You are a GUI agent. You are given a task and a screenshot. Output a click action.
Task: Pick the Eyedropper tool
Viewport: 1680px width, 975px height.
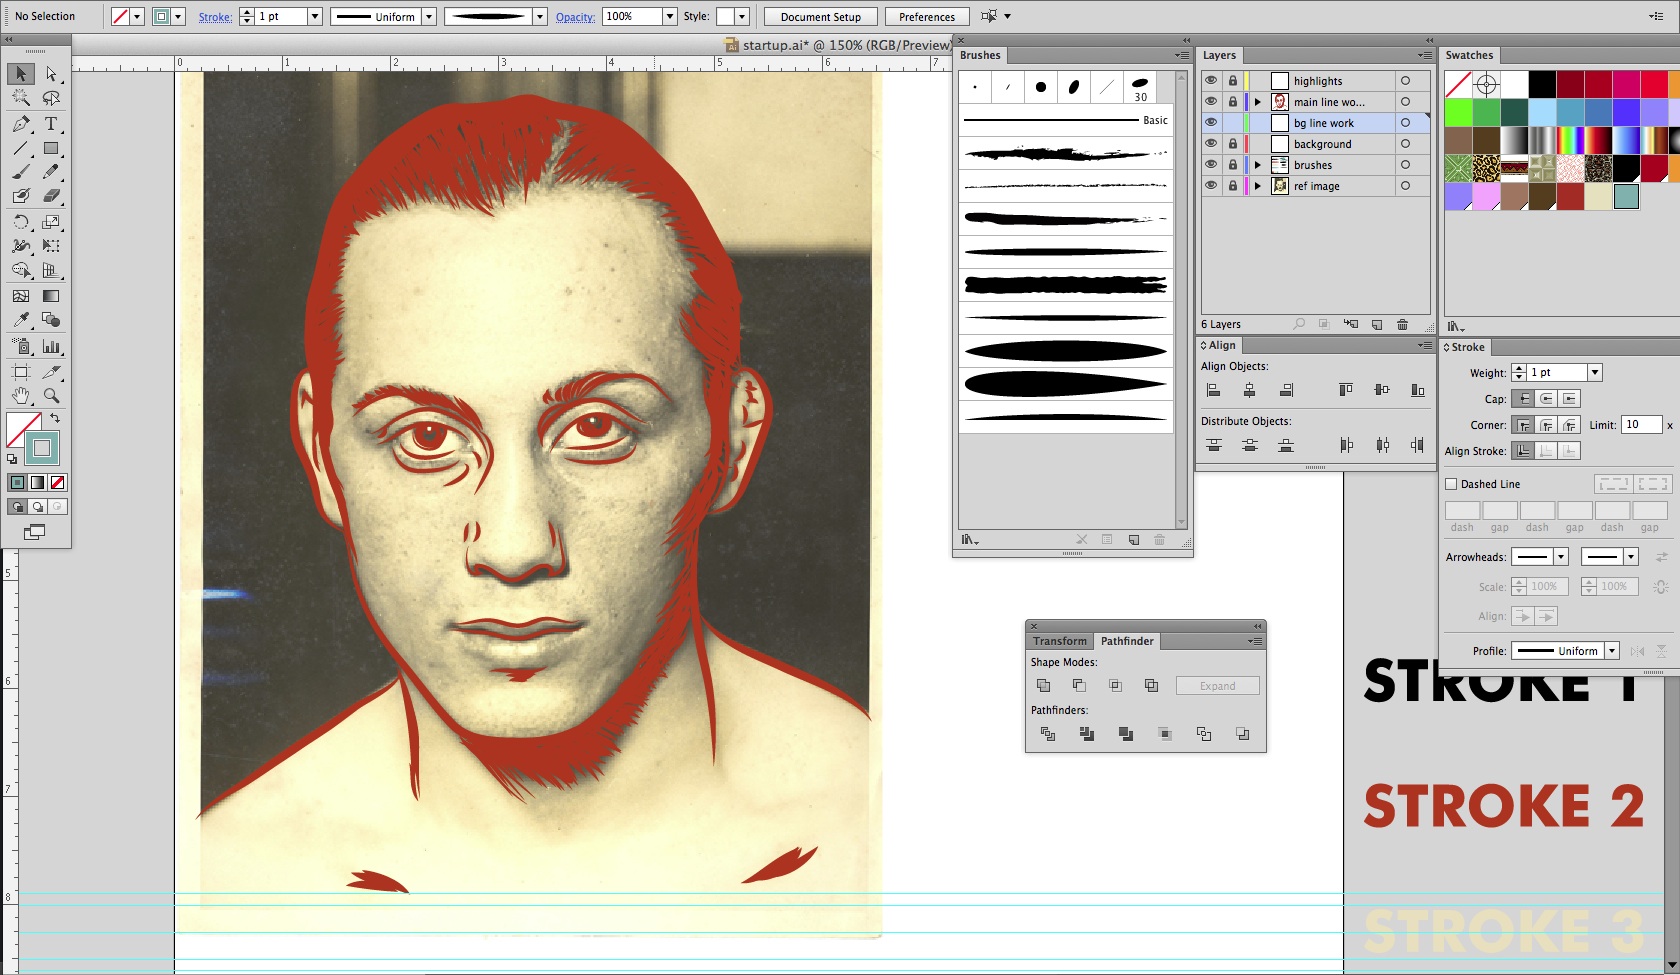21,320
